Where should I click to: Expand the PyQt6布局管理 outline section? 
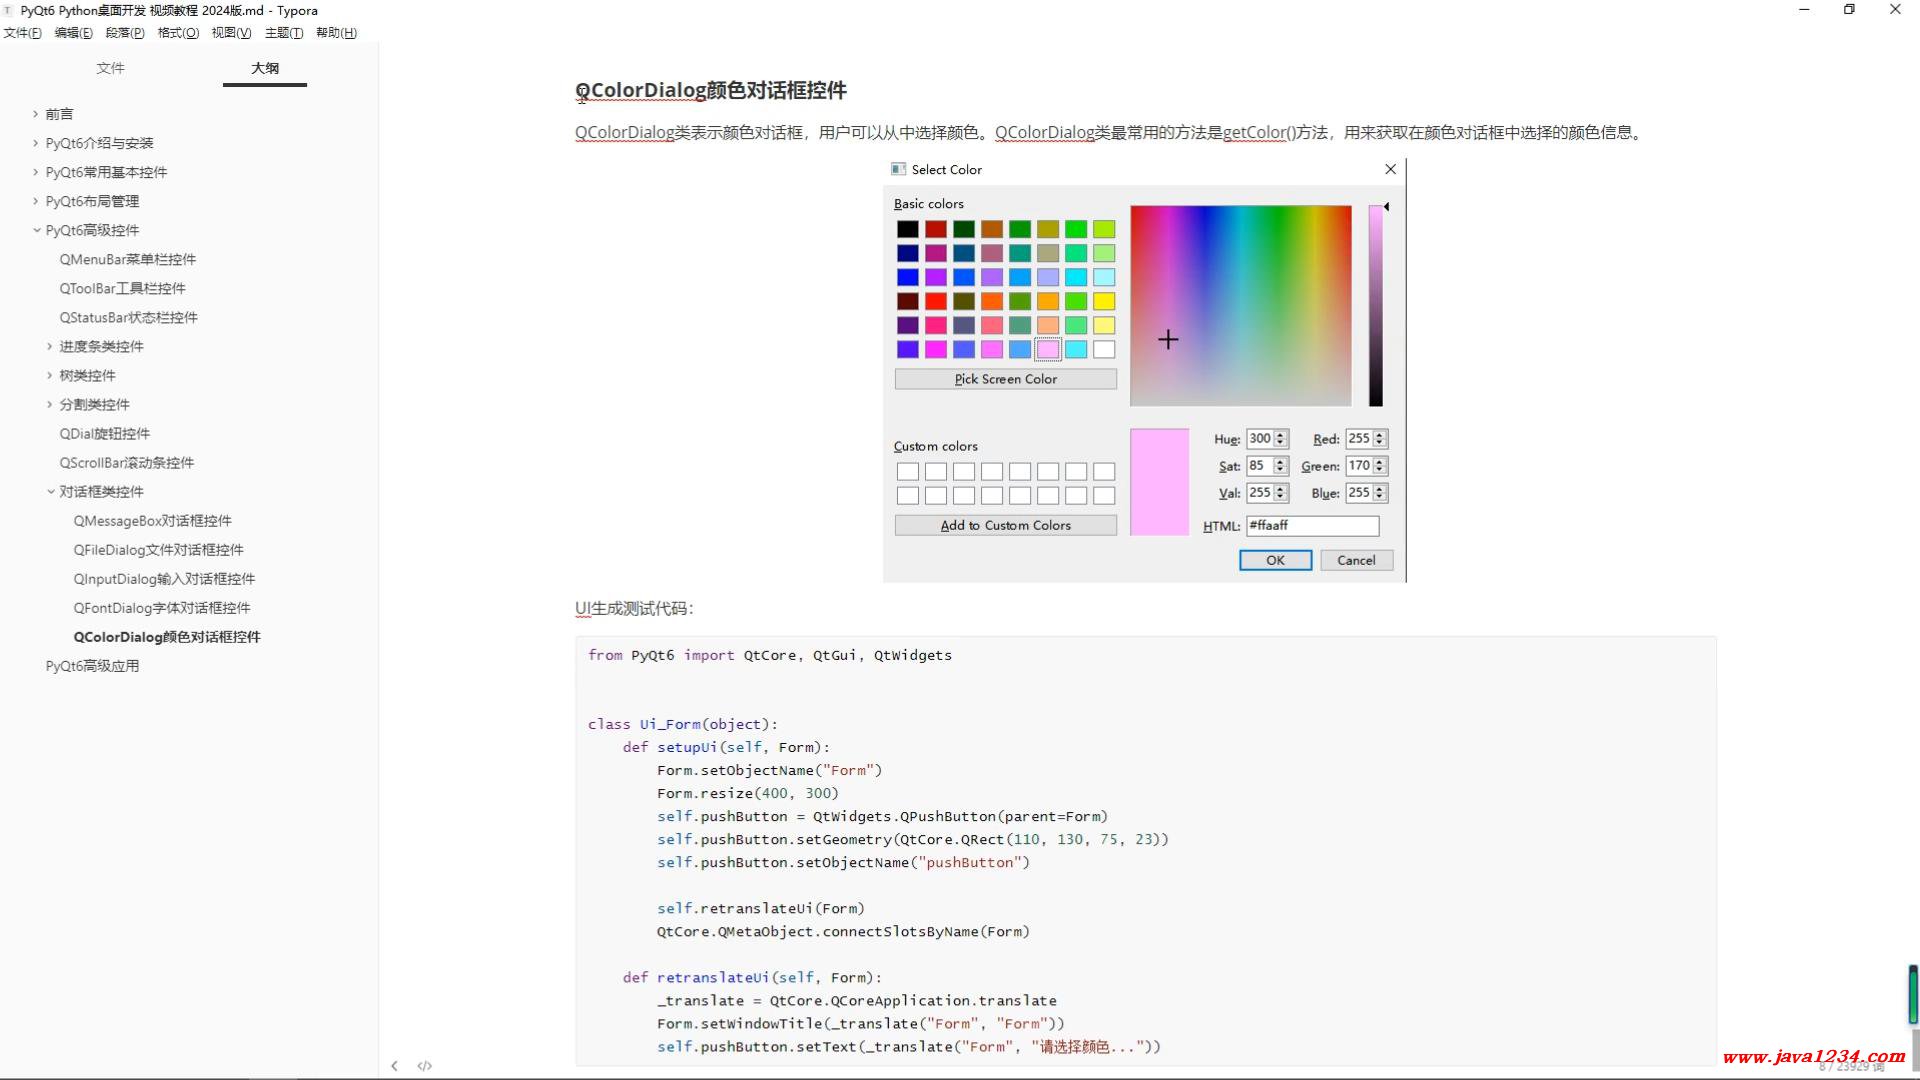(36, 201)
